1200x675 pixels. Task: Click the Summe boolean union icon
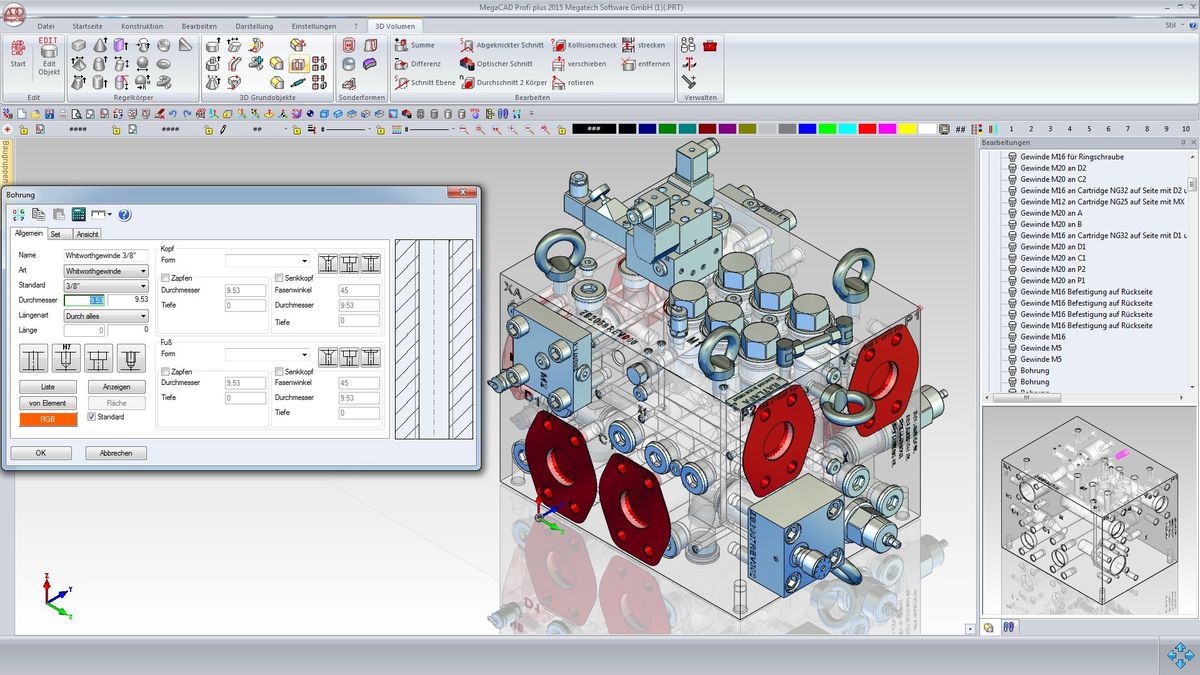tap(401, 45)
